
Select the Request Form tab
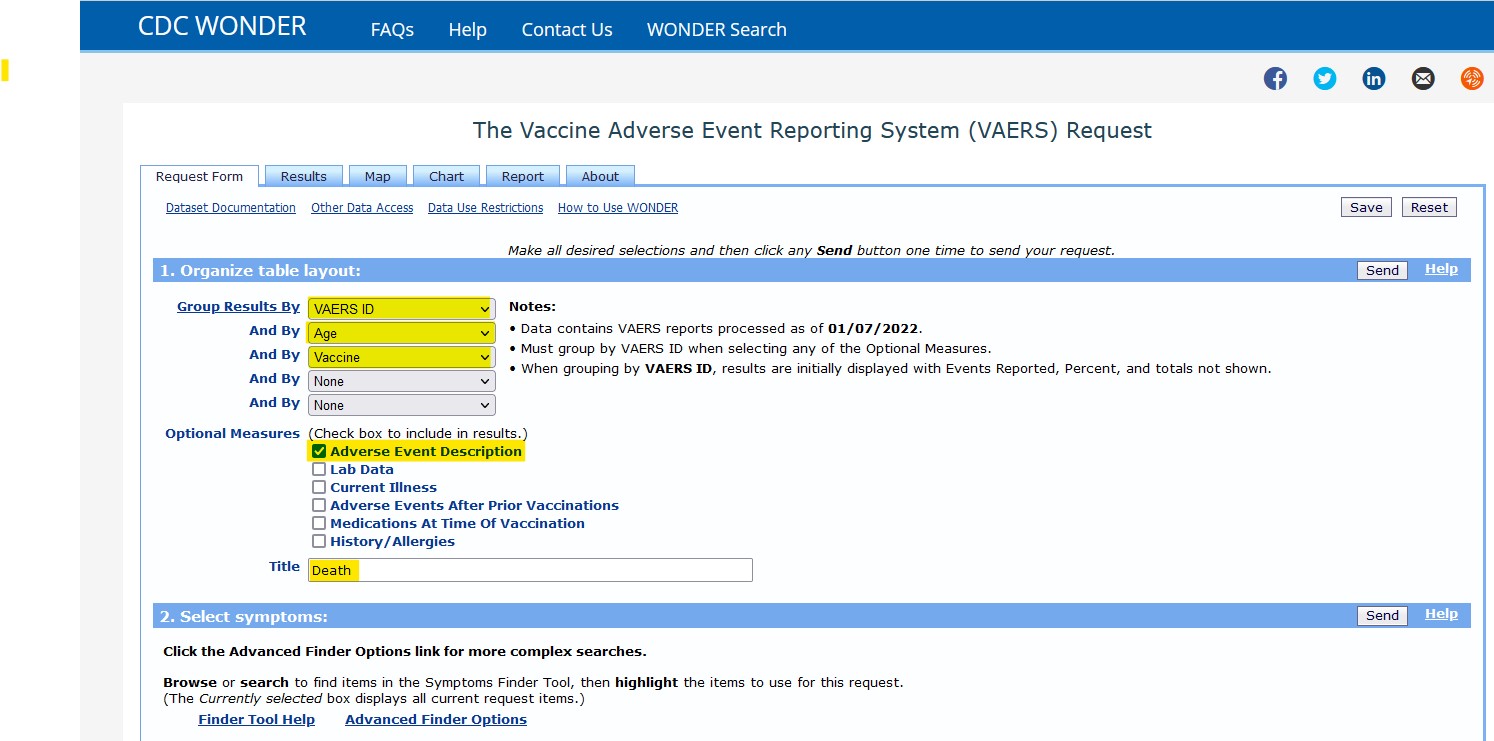click(199, 176)
